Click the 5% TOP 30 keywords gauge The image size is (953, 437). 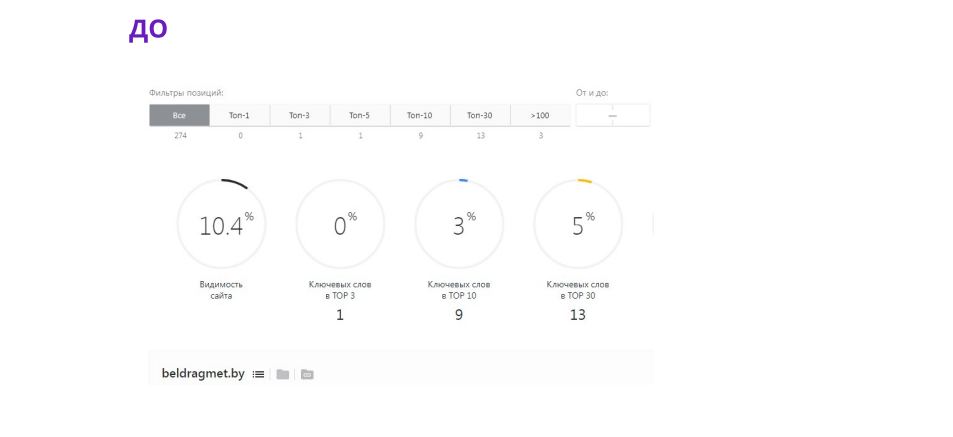coord(578,225)
